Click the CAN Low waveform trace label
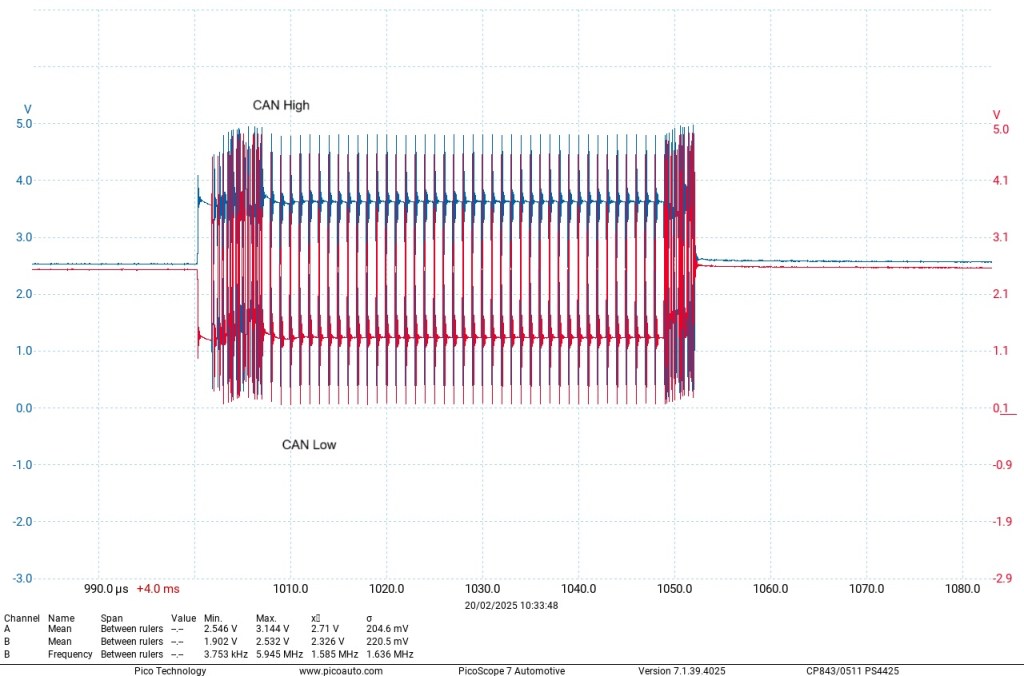 coord(307,444)
